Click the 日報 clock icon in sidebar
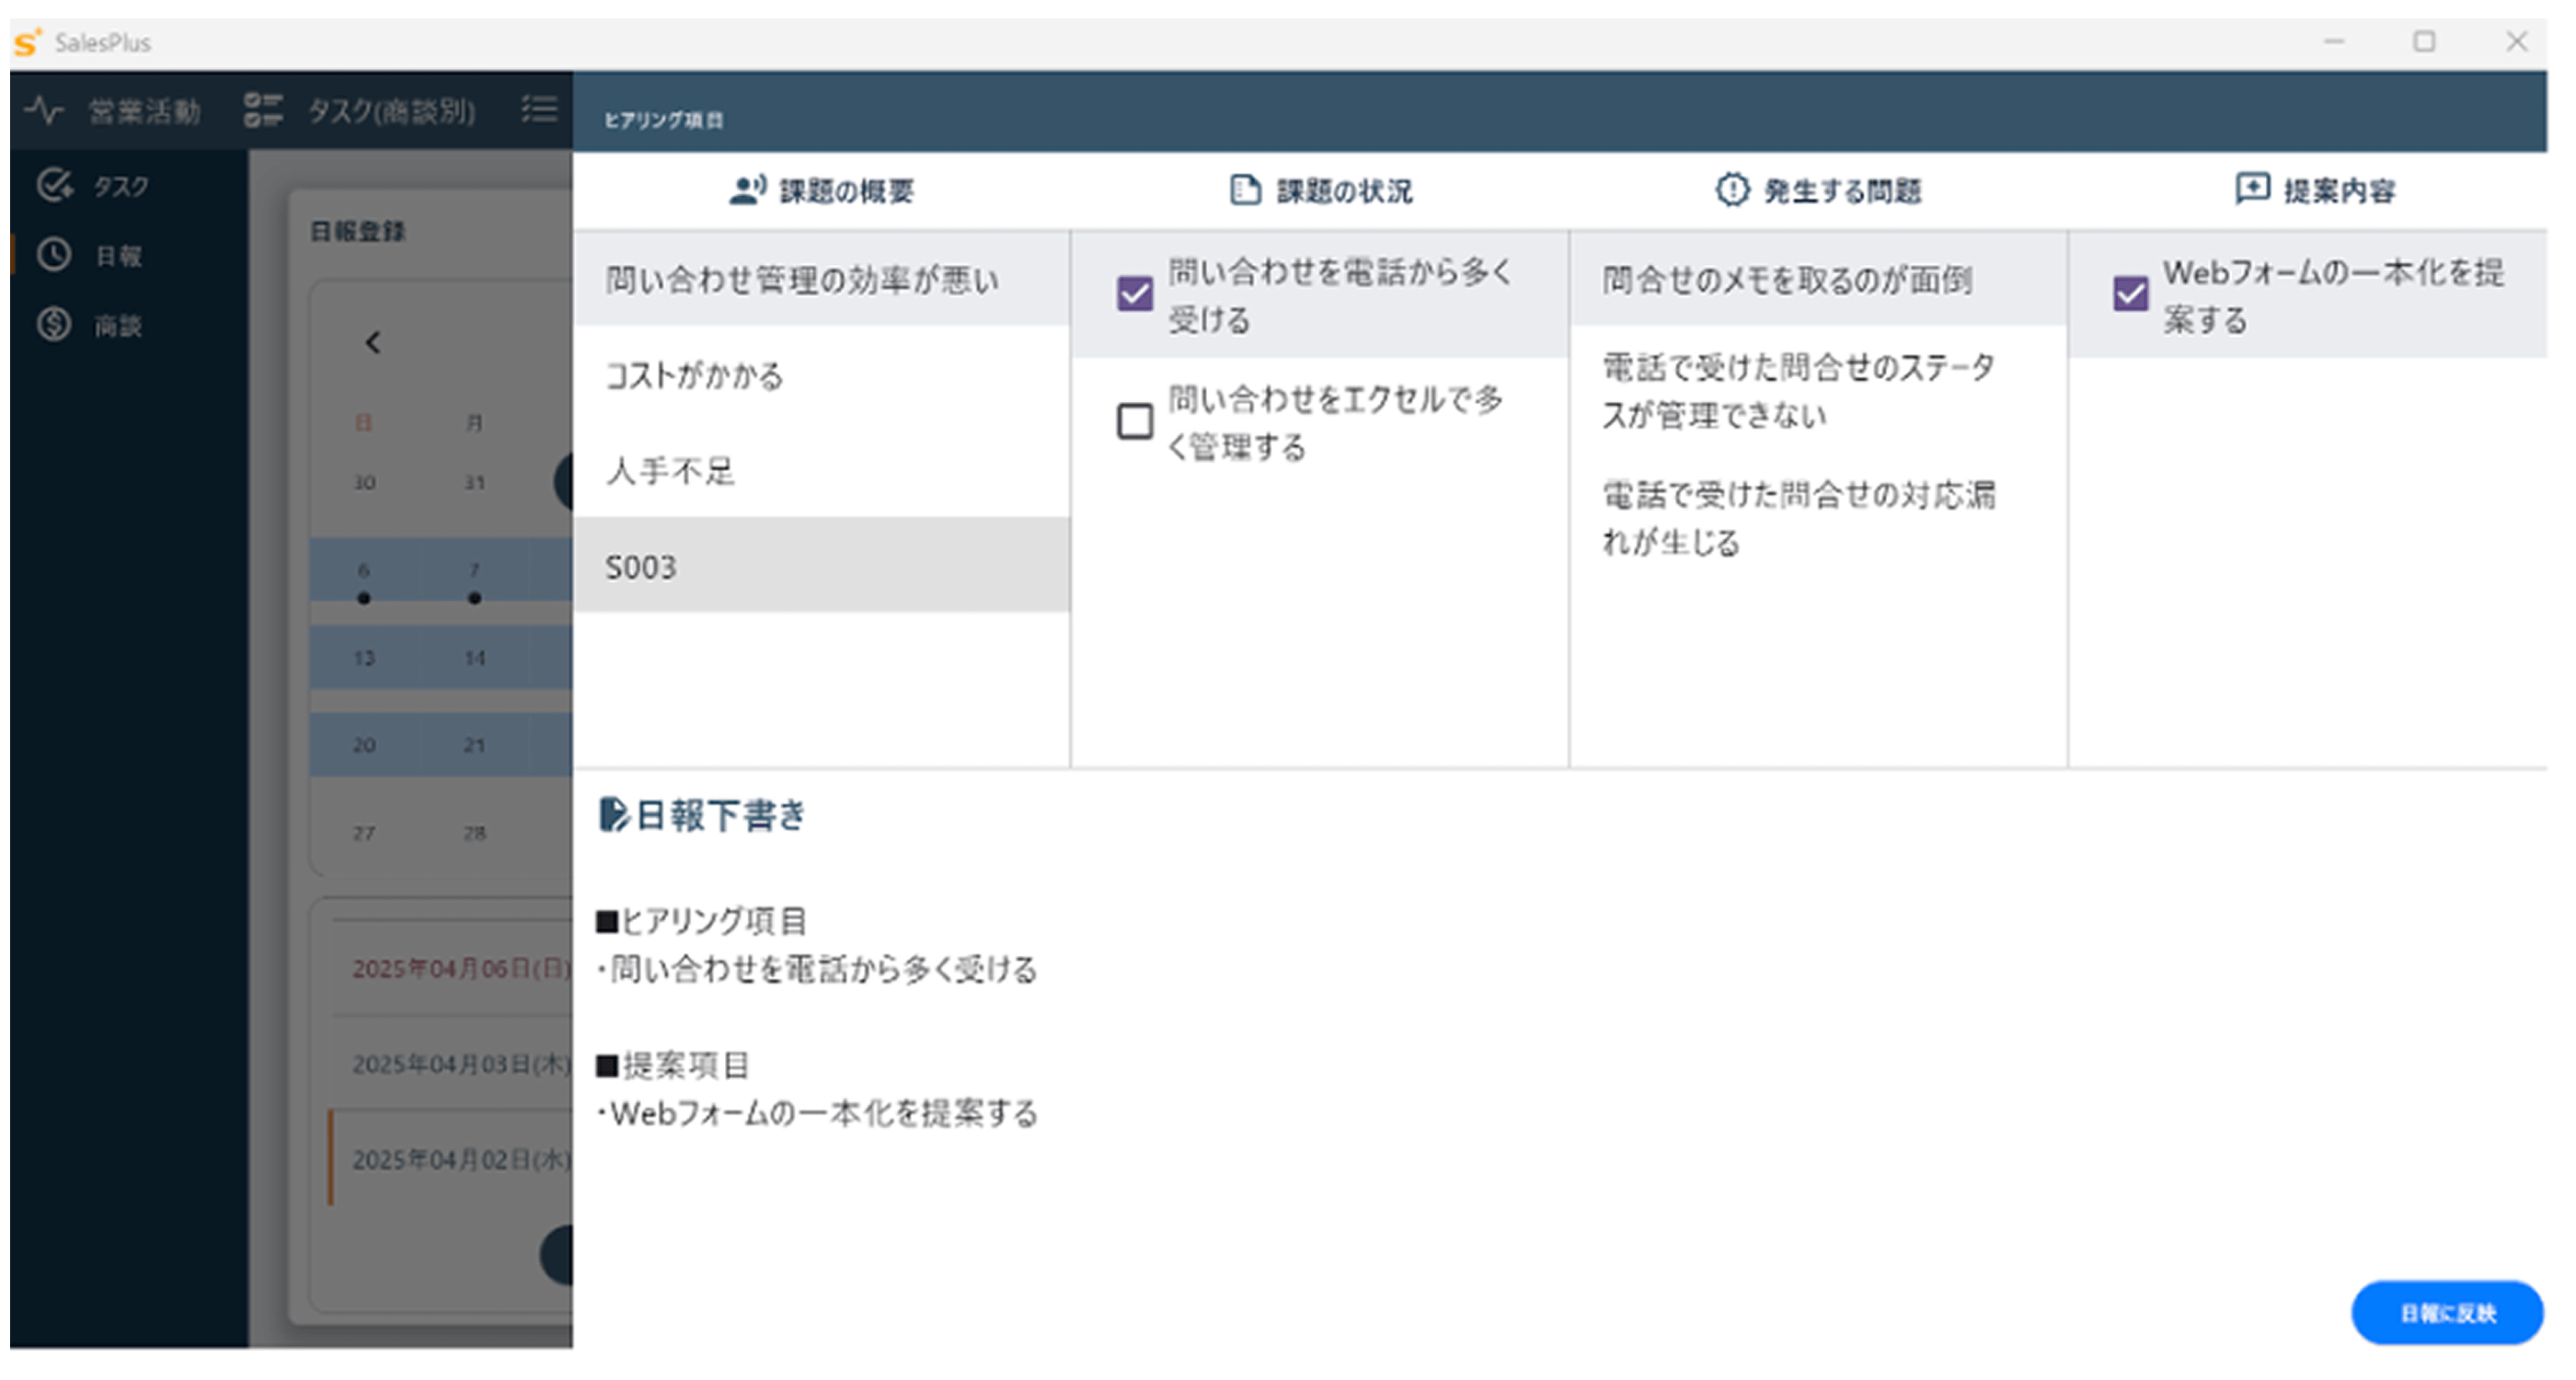This screenshot has width=2576, height=1380. [x=54, y=255]
